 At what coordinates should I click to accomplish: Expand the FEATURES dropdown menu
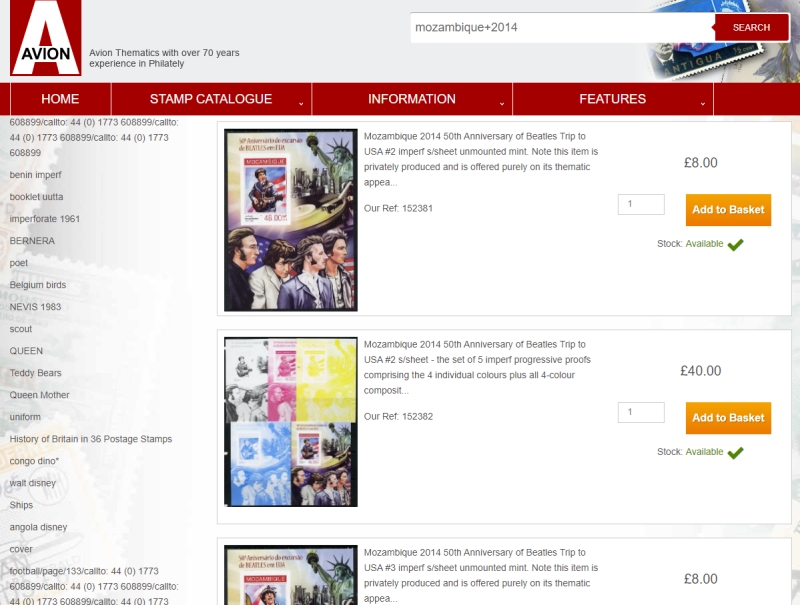pos(612,99)
